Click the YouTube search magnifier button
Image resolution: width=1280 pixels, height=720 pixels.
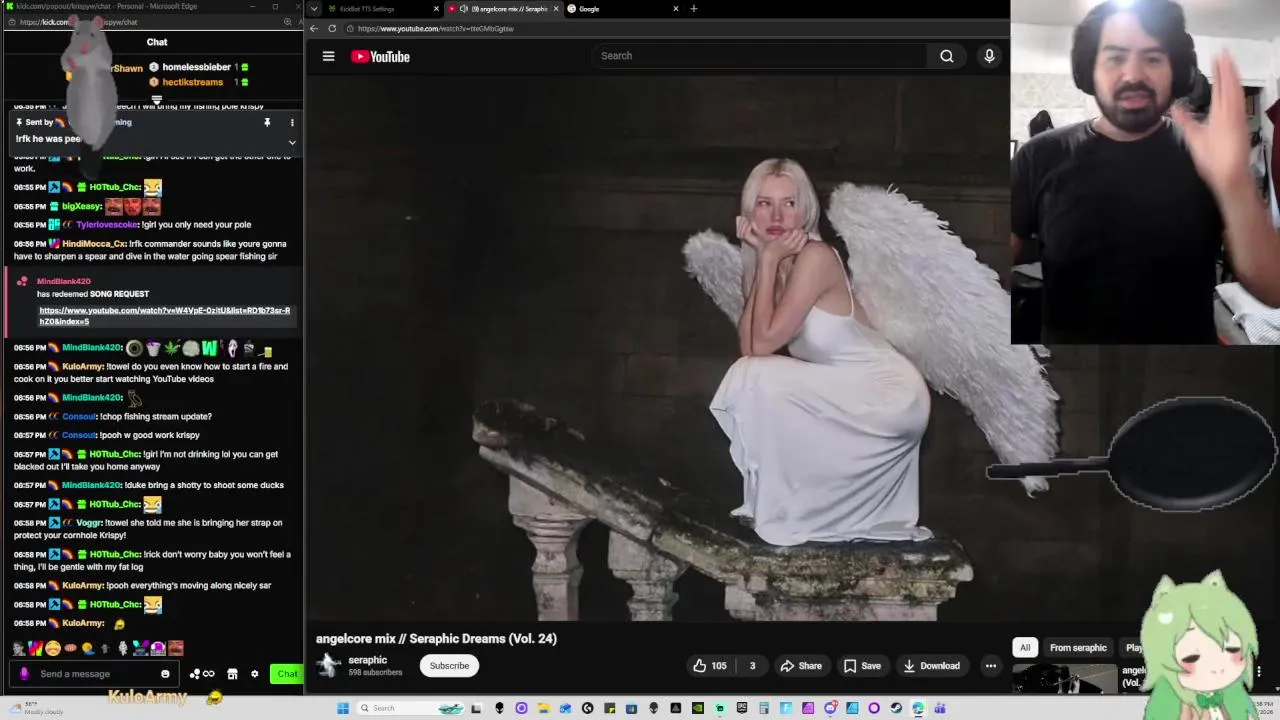(x=946, y=56)
